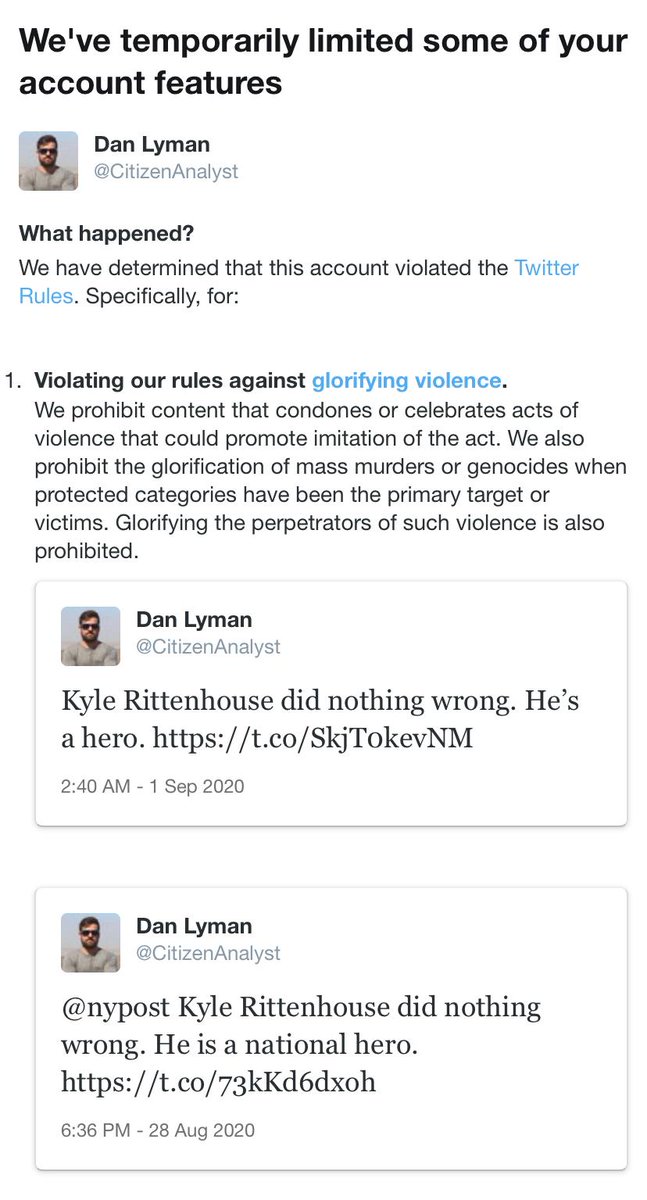Click the avatar in the second tweet card
The image size is (647, 1200).
(90, 942)
